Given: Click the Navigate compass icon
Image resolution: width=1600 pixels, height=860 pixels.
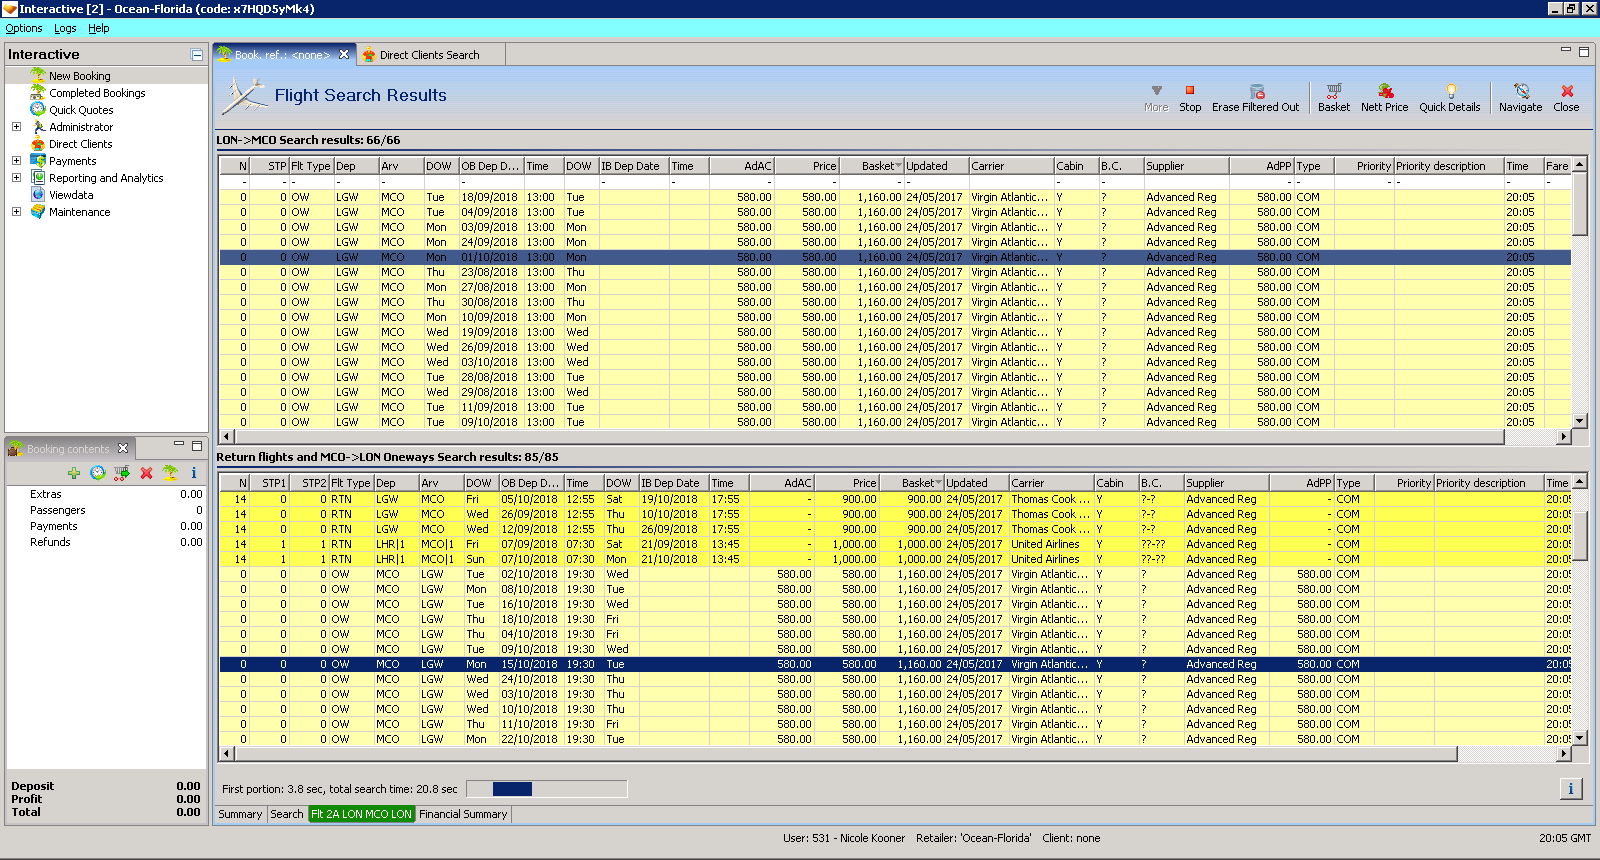Looking at the screenshot, I should coord(1520,91).
